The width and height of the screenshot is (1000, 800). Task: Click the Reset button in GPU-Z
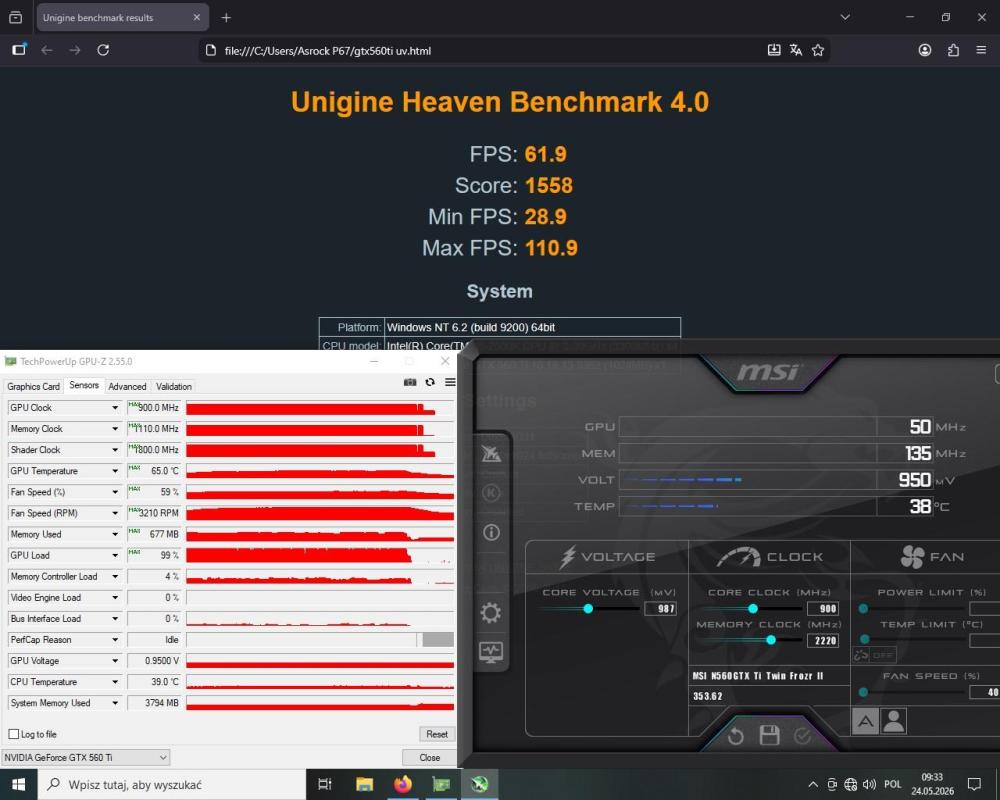click(x=437, y=734)
